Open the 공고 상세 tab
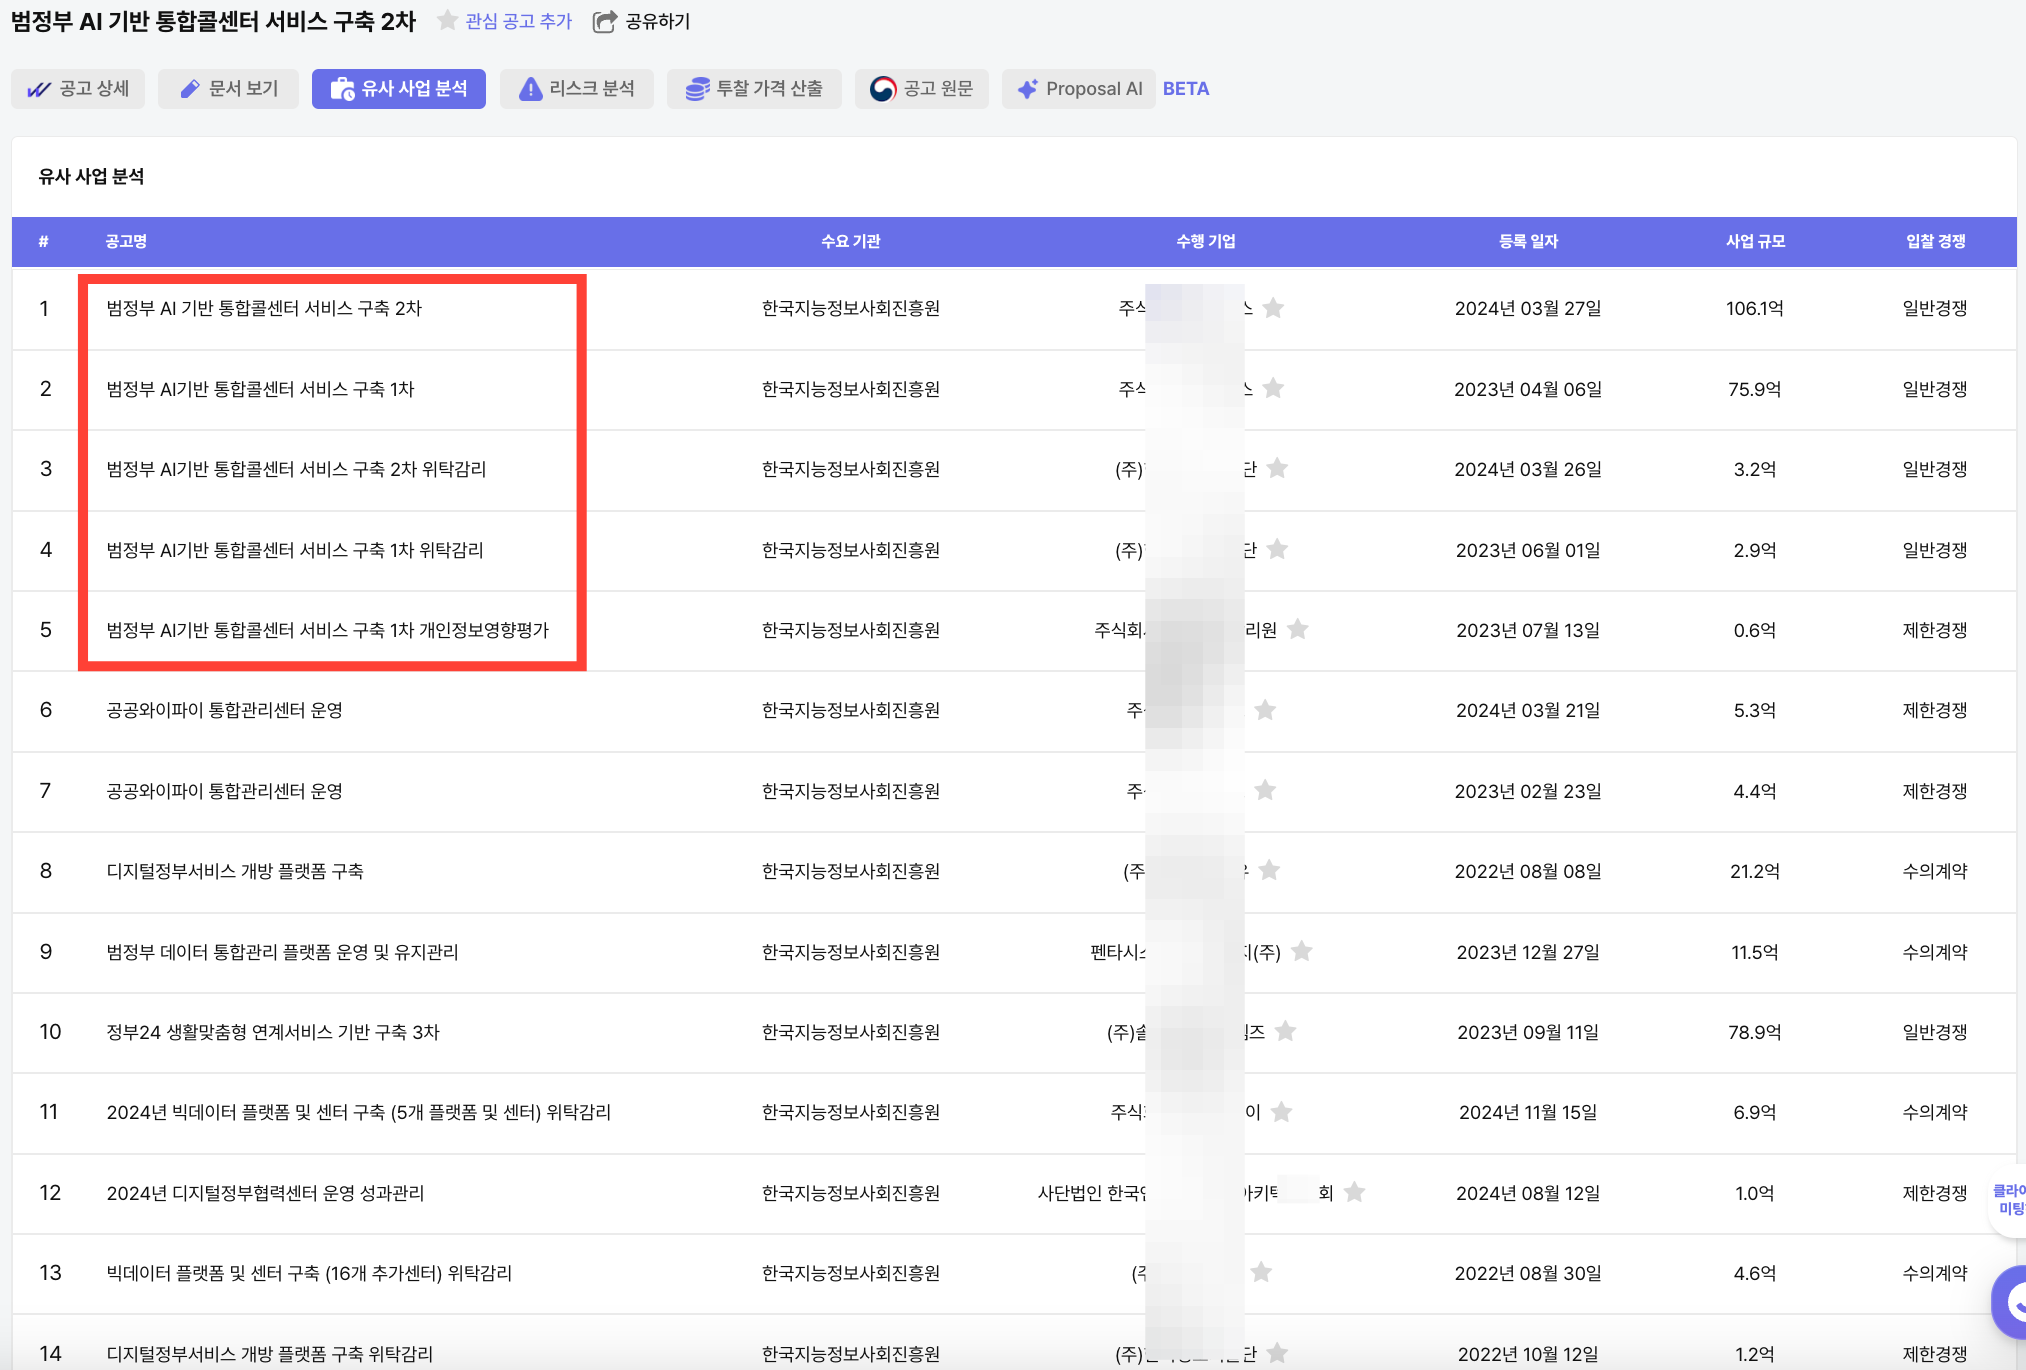Screen dimensions: 2026x1370 tap(79, 89)
